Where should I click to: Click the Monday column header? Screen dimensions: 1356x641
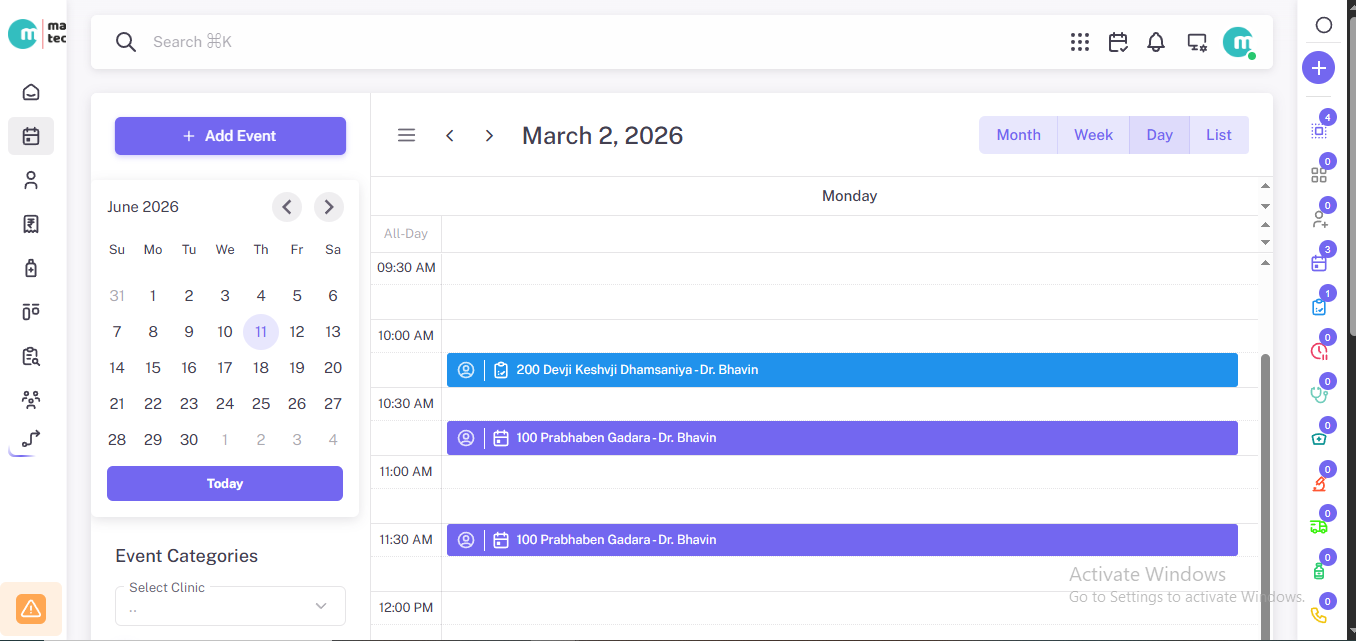pyautogui.click(x=849, y=196)
